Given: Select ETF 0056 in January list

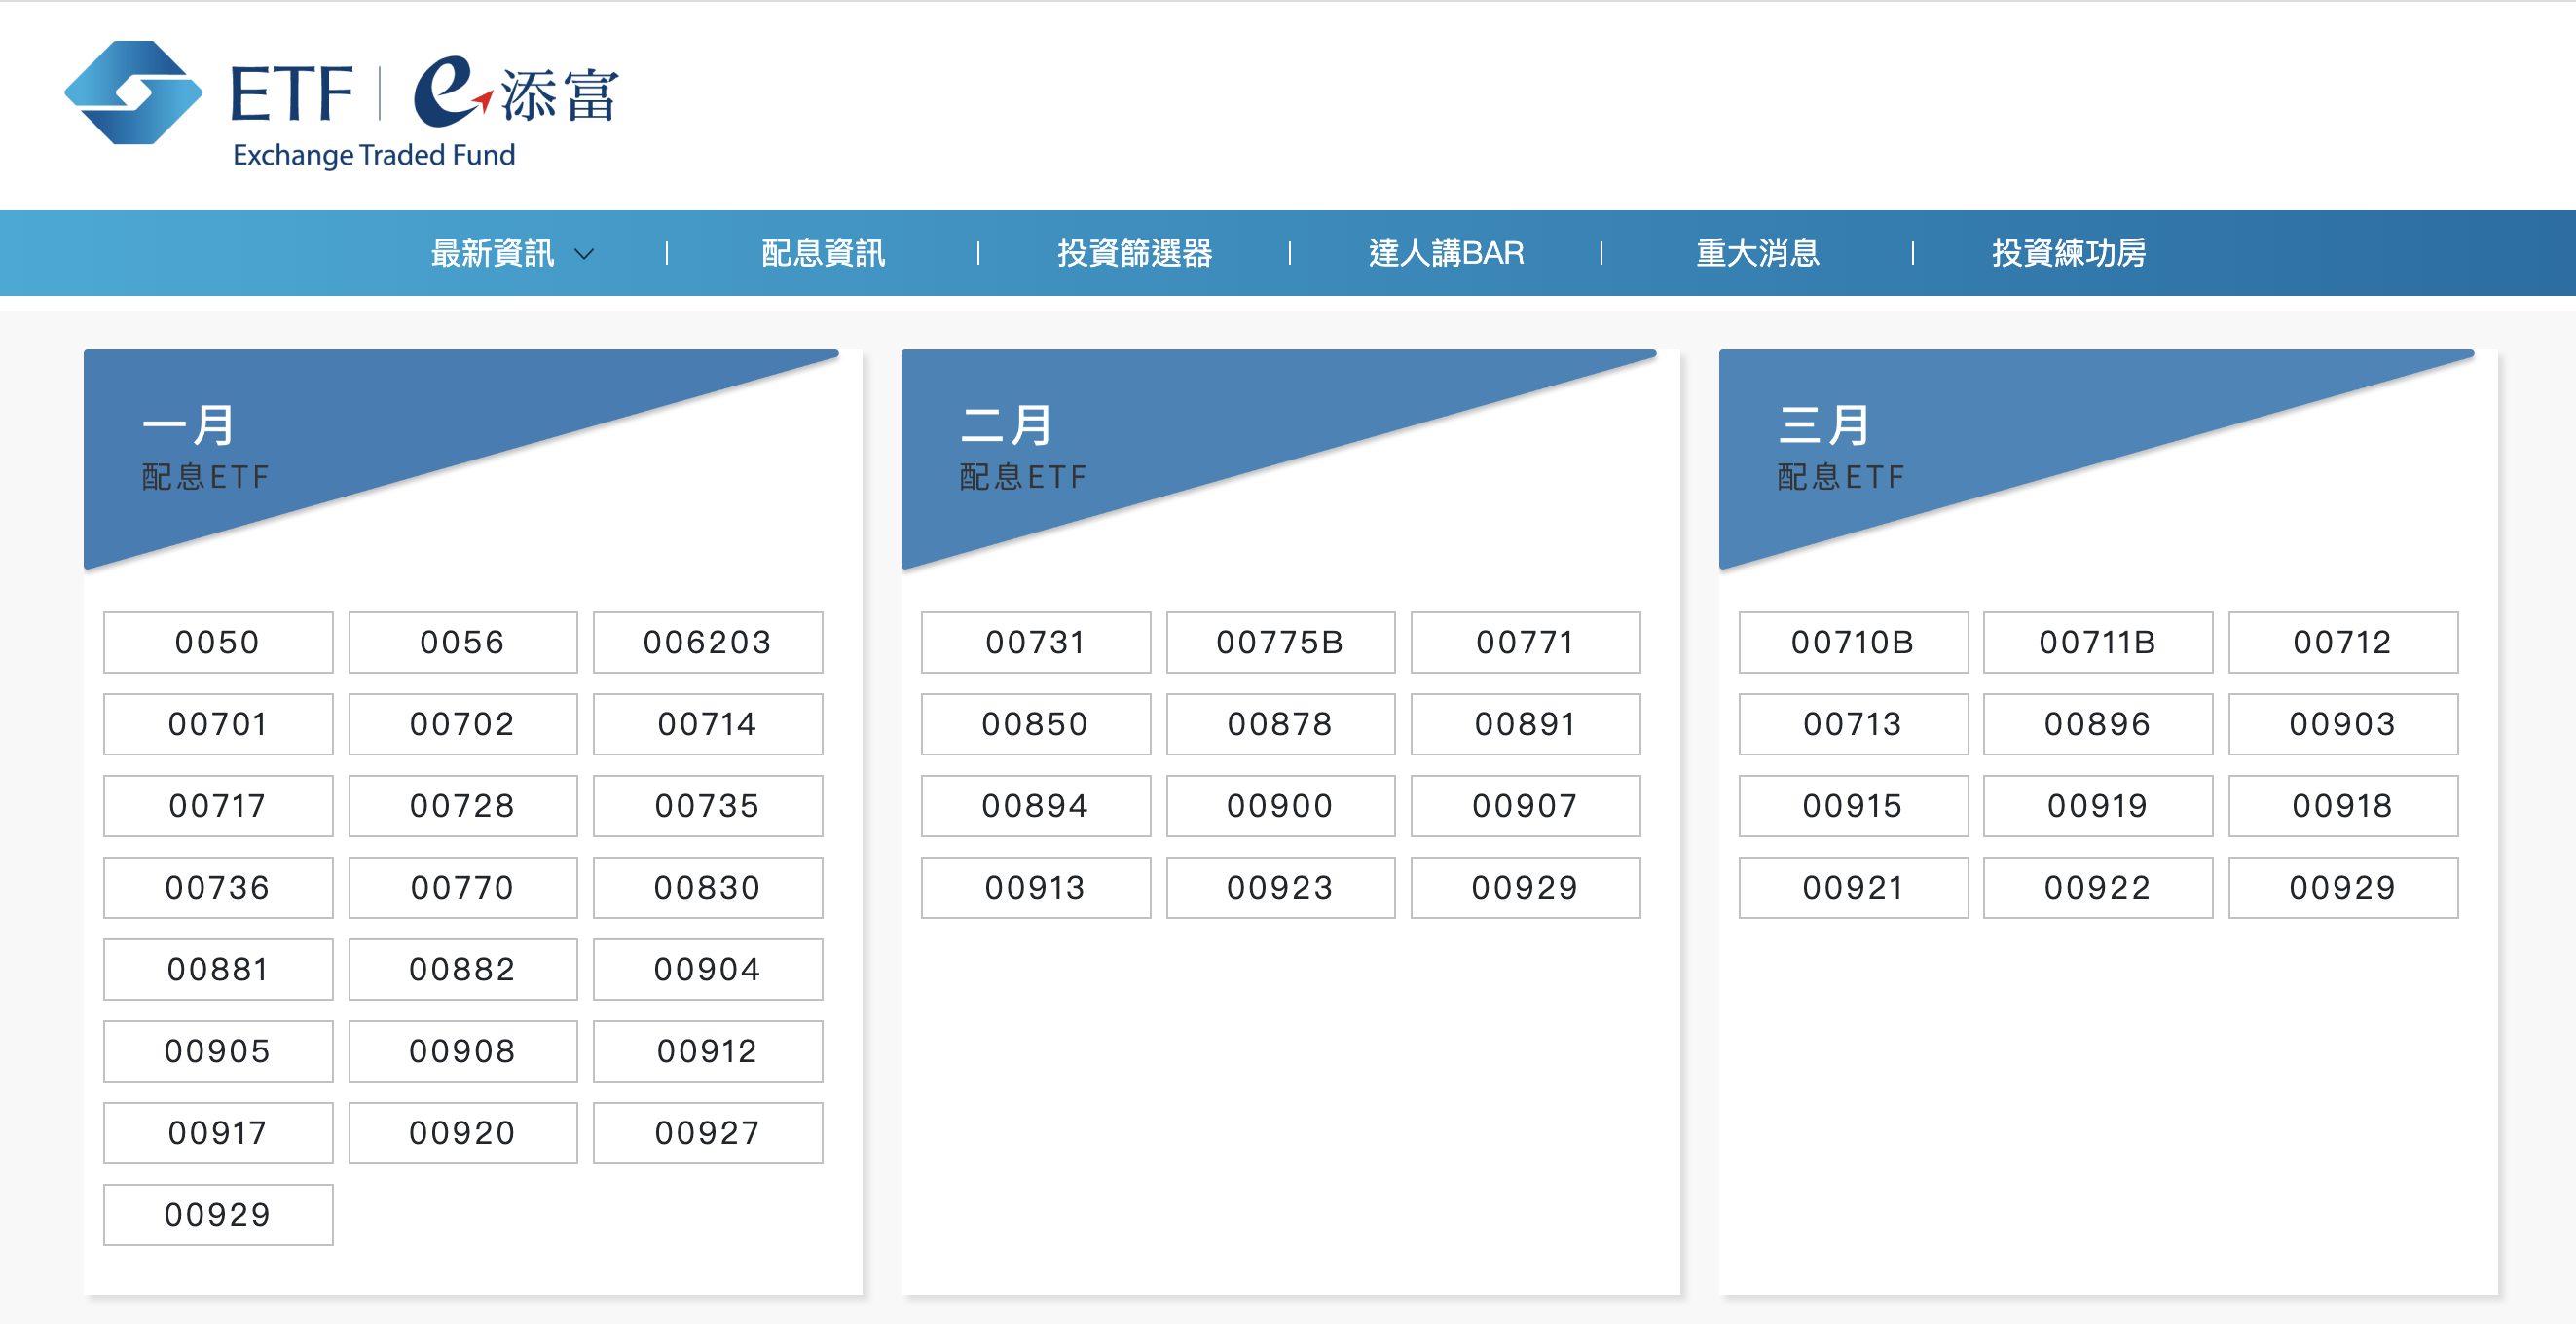Looking at the screenshot, I should click(463, 642).
